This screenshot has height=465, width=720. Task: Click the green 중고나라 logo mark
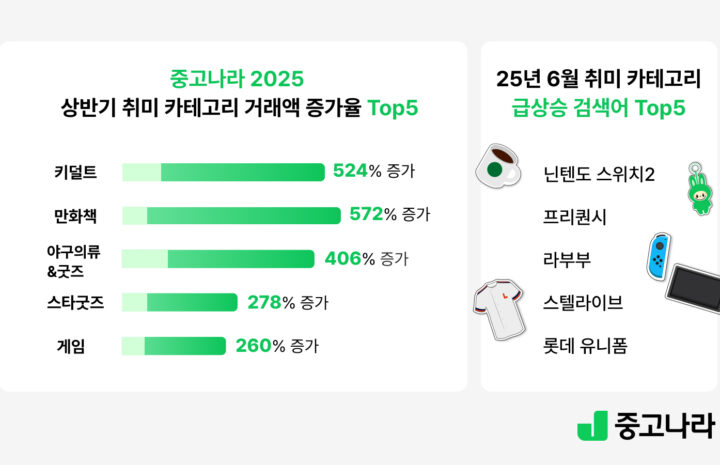click(x=592, y=426)
